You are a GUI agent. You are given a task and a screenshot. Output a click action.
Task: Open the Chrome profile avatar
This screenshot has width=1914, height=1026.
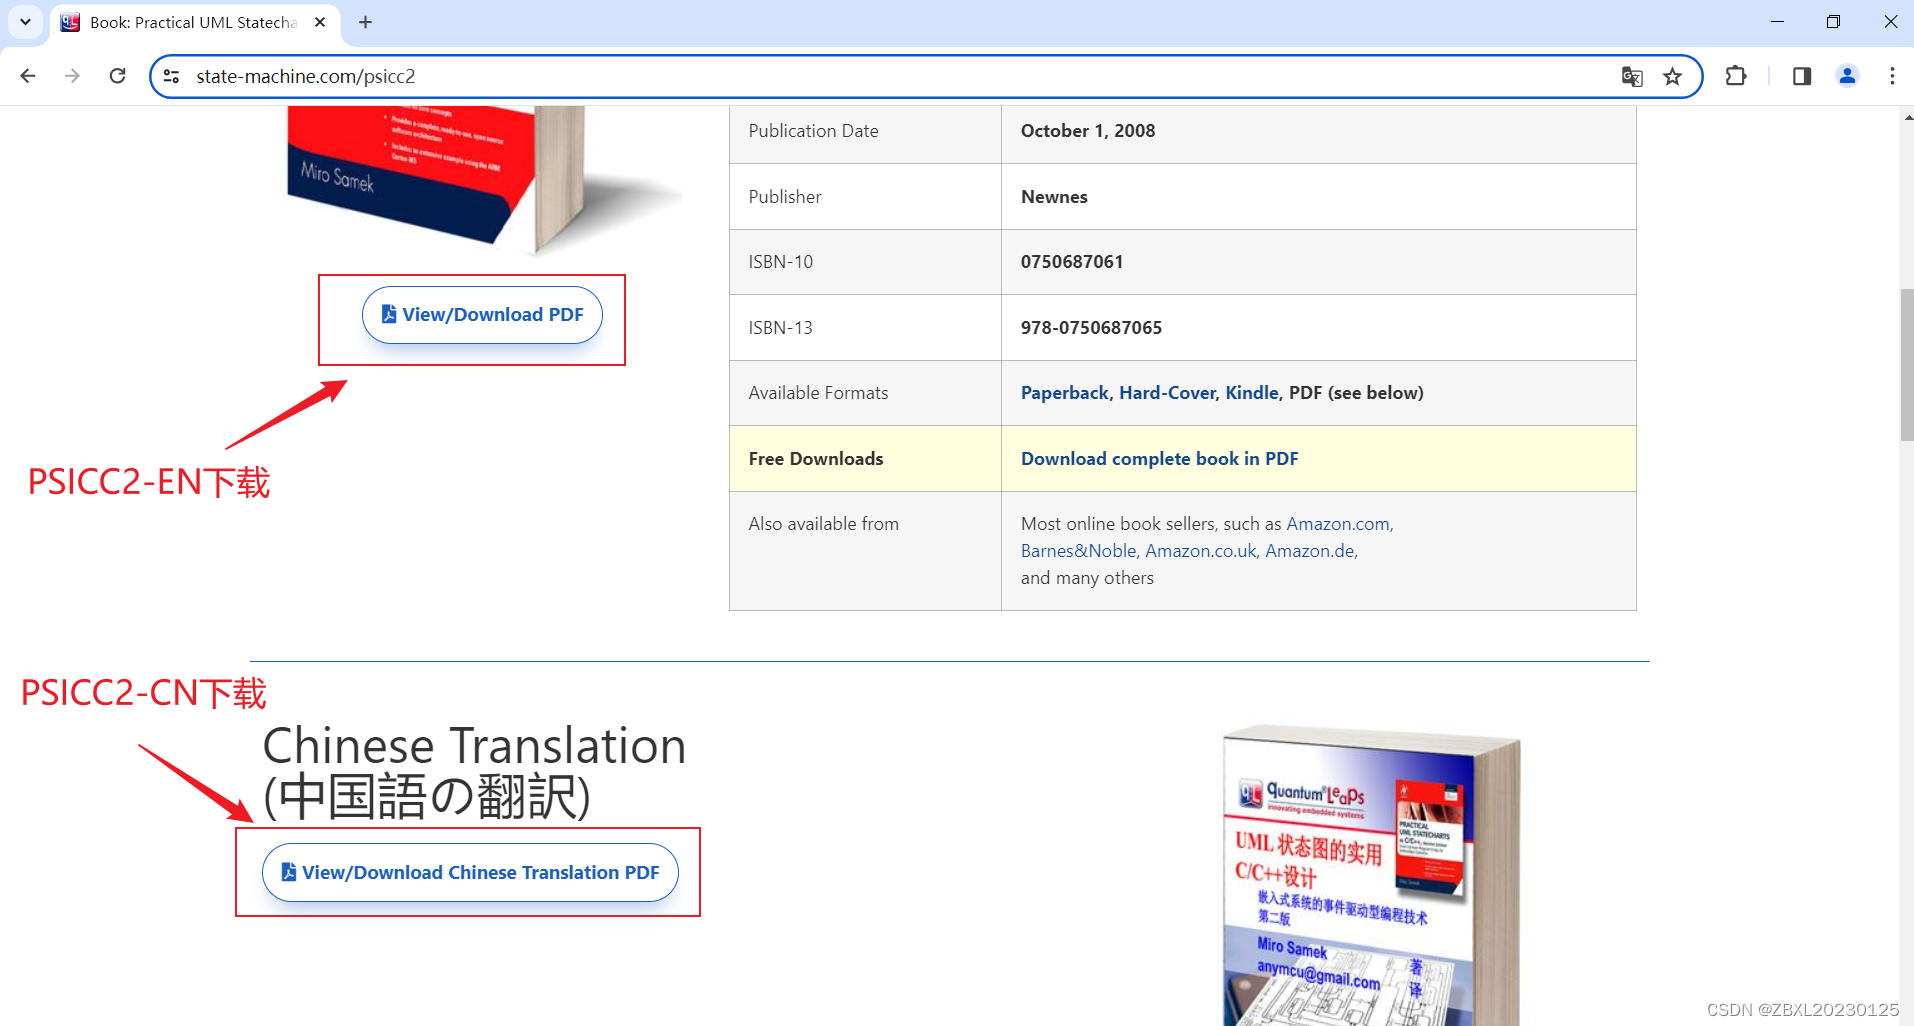(x=1847, y=76)
